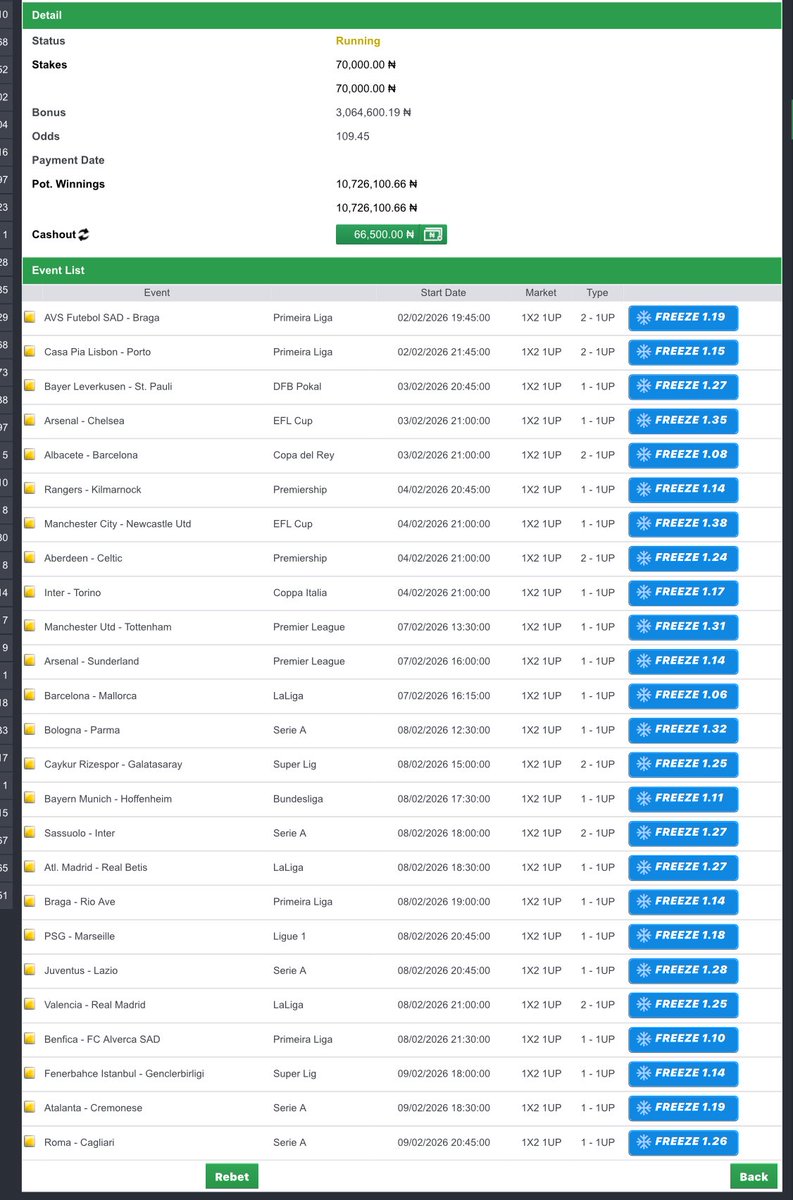Viewport: 793px width, 1200px height.
Task: Freeze odds for Roma - Cagliari
Action: click(x=683, y=1142)
